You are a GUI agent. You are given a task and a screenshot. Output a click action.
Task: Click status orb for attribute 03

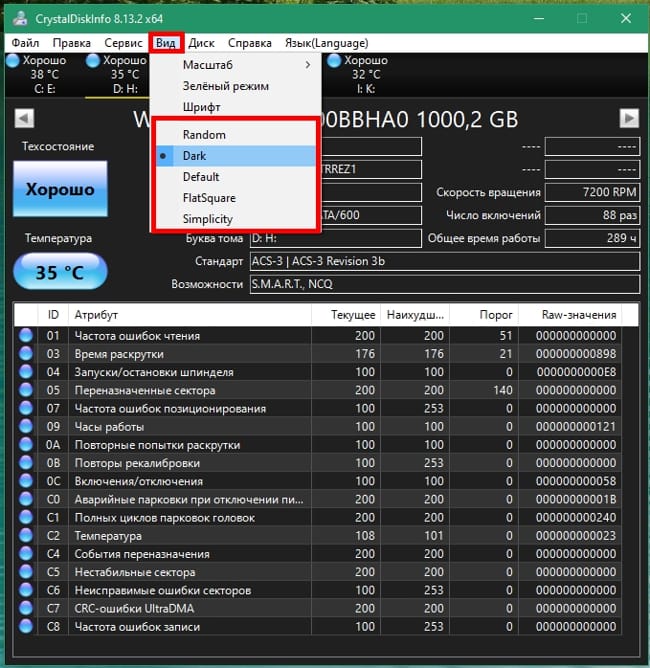26,354
